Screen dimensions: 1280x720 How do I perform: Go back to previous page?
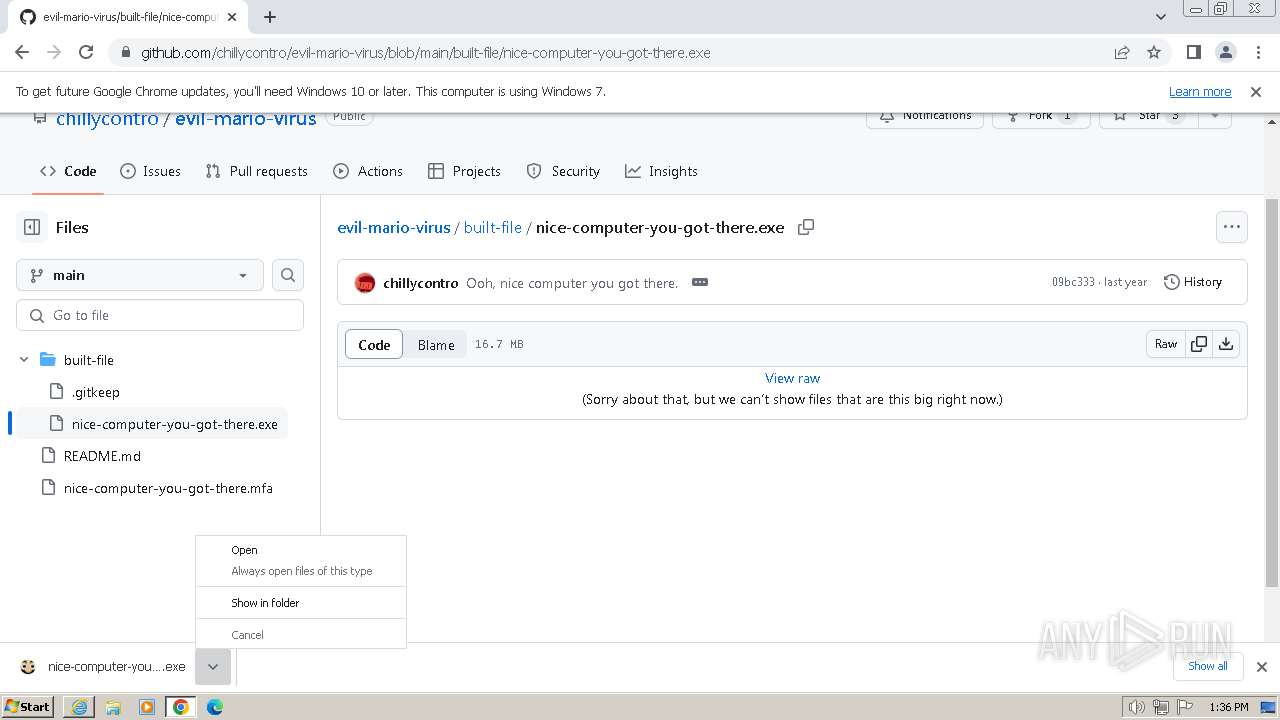(22, 52)
